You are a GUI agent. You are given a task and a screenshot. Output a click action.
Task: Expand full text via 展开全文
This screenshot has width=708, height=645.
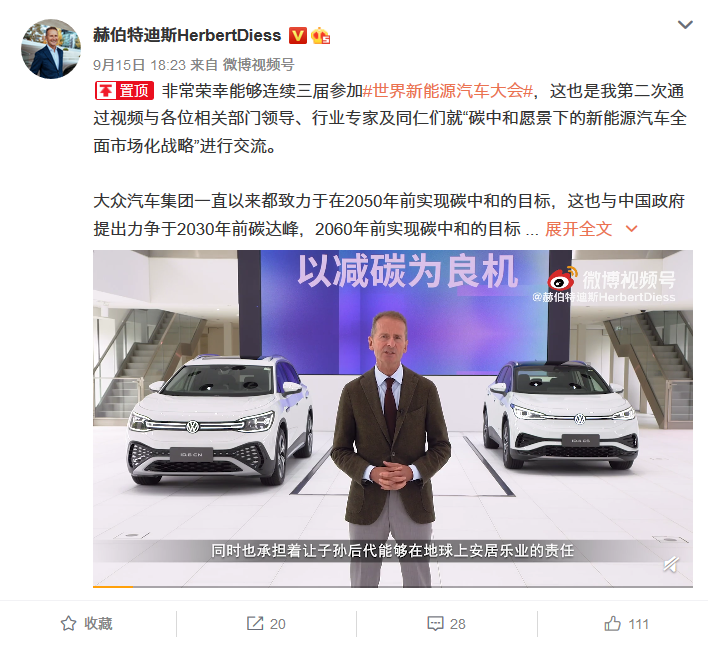click(578, 229)
